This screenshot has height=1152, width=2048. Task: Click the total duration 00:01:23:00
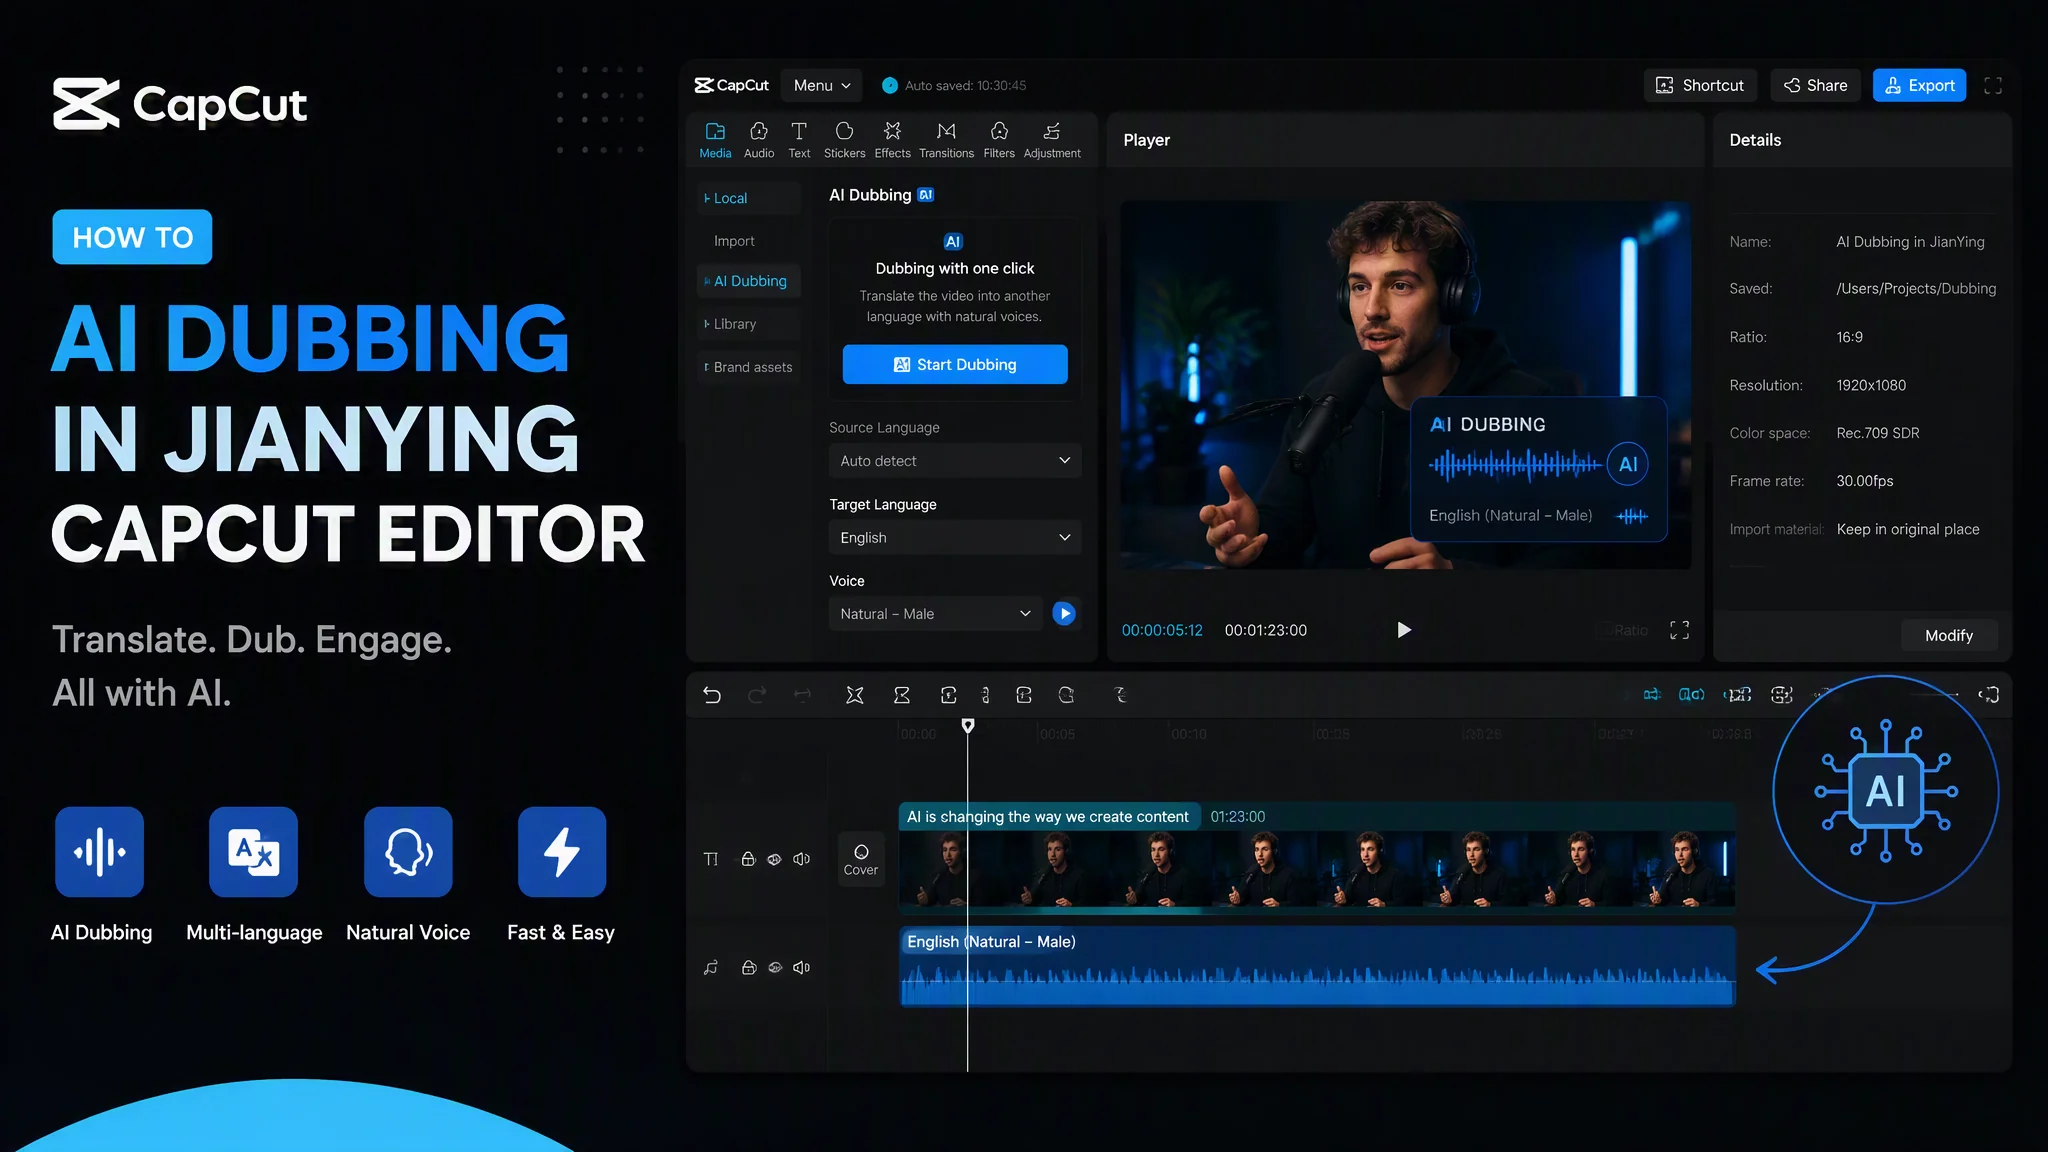1266,630
